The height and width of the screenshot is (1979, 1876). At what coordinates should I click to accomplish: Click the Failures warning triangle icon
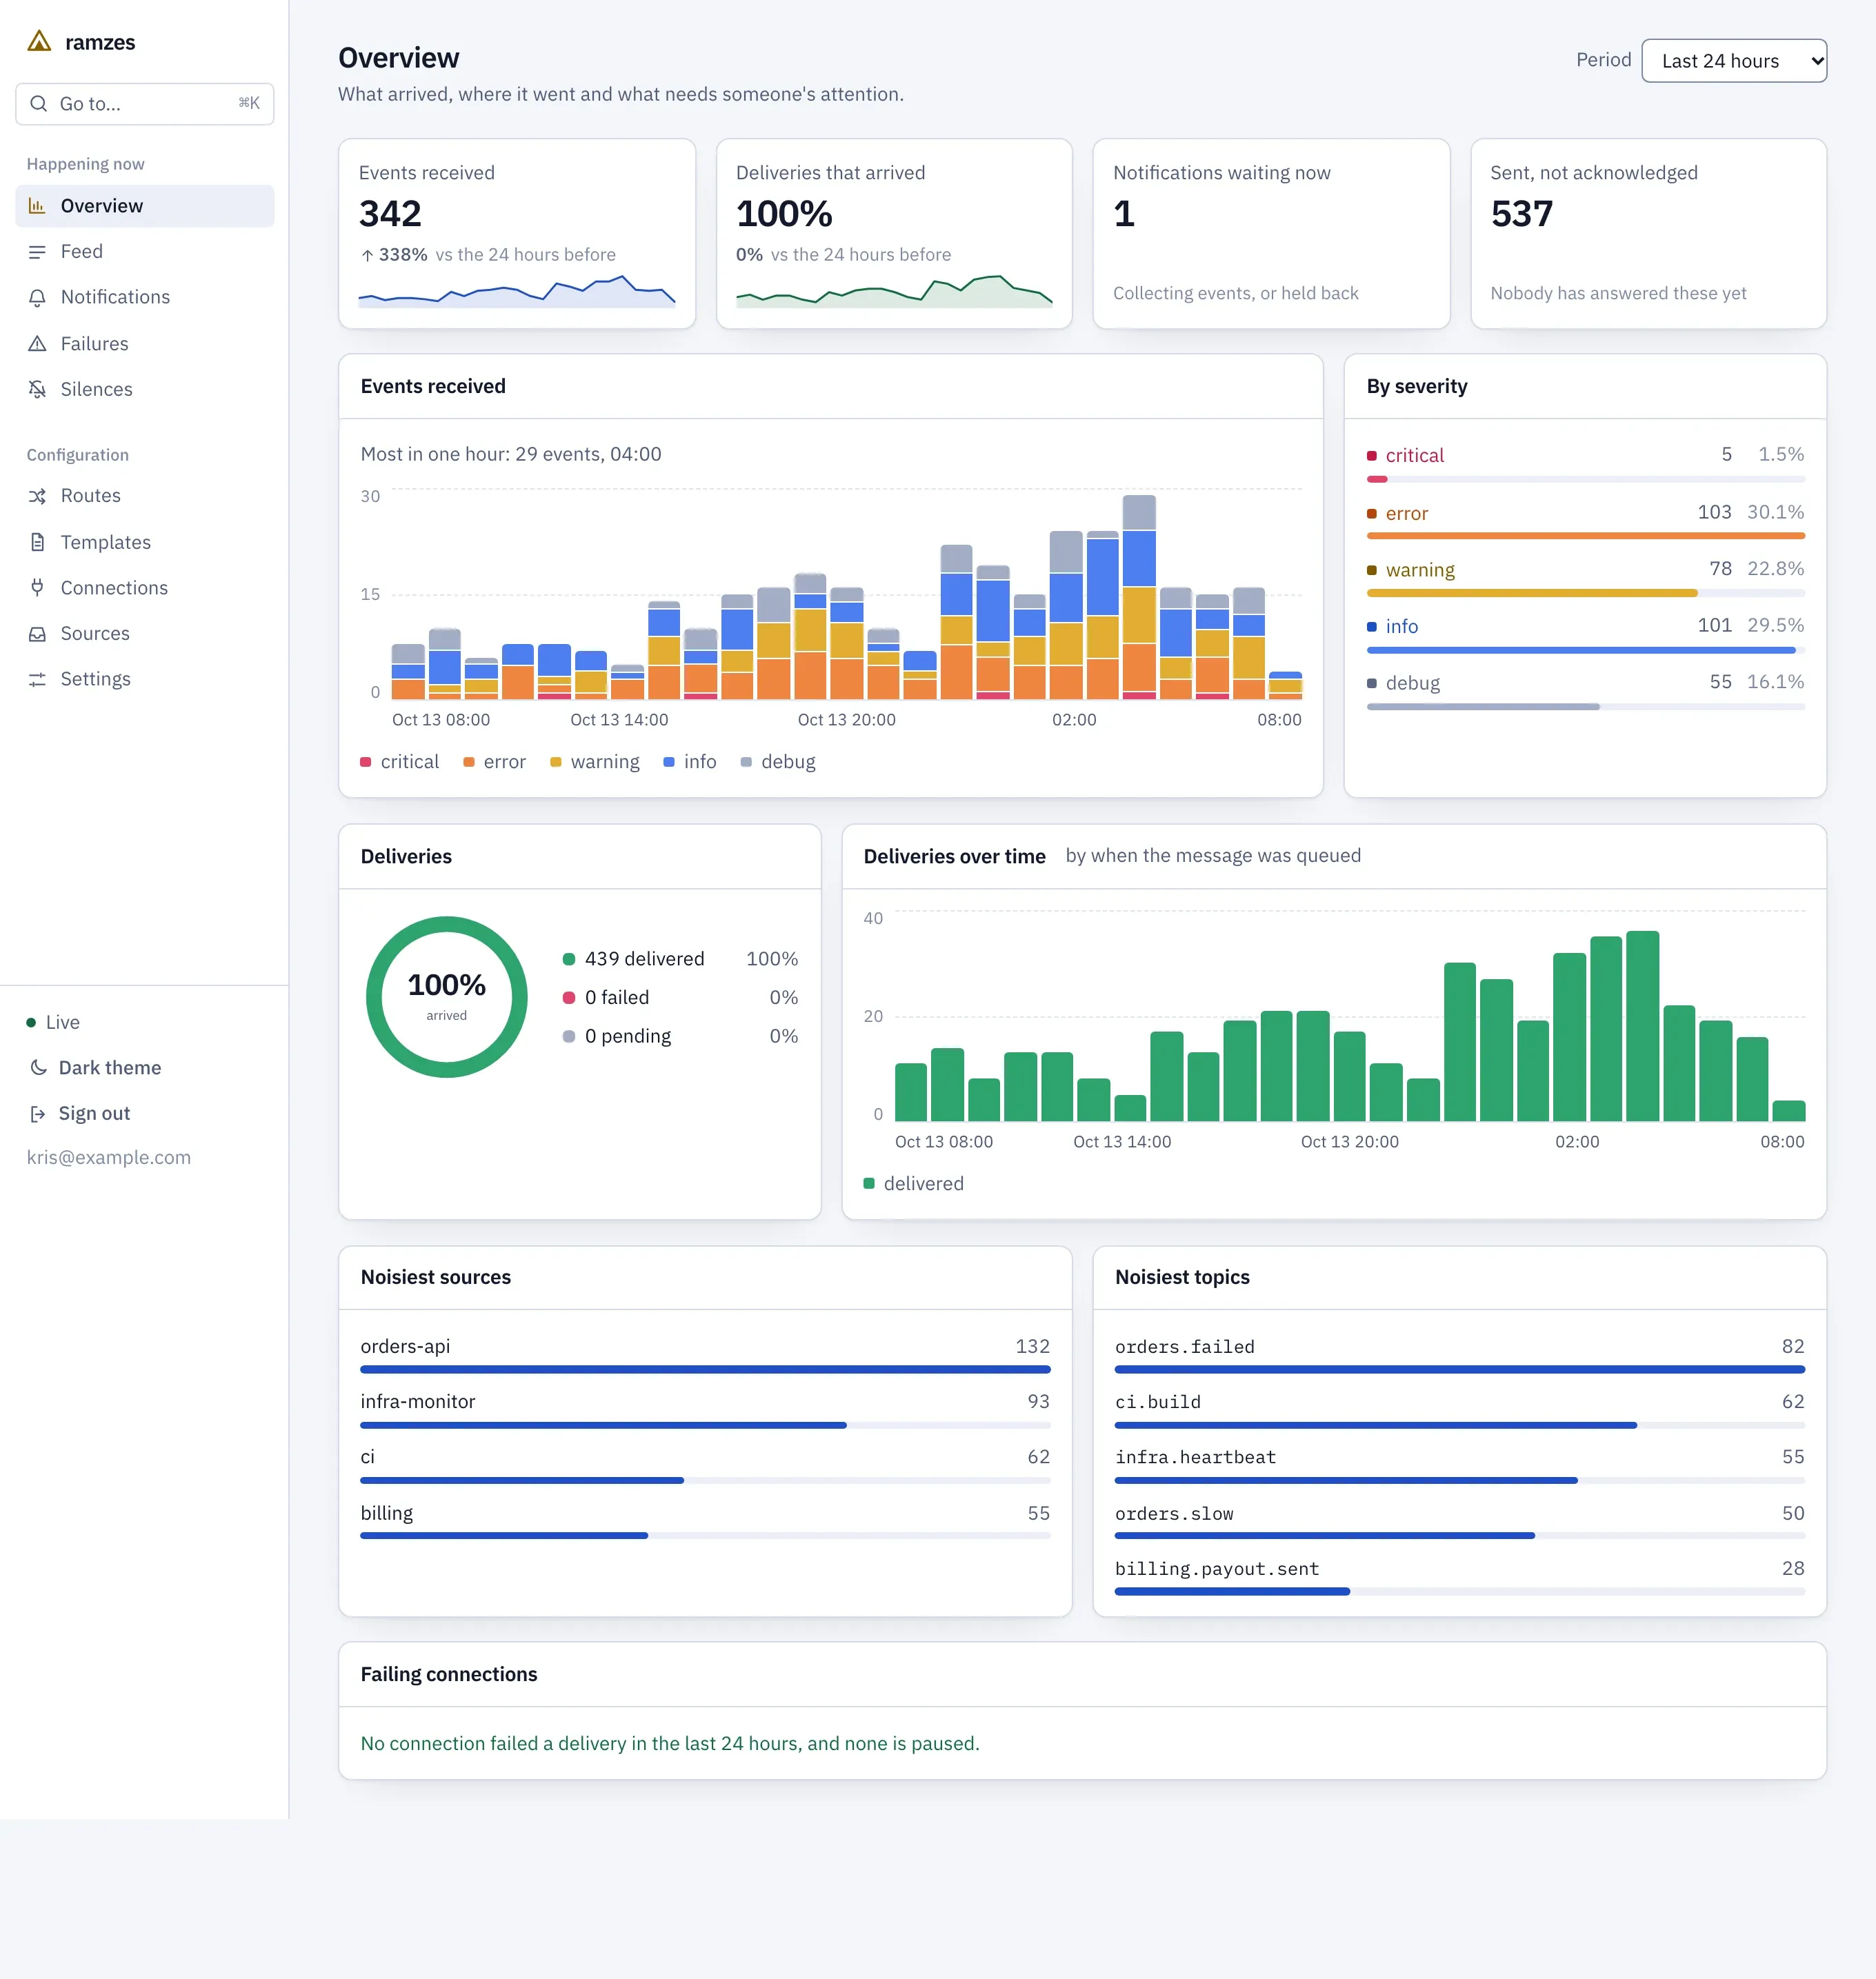click(37, 344)
